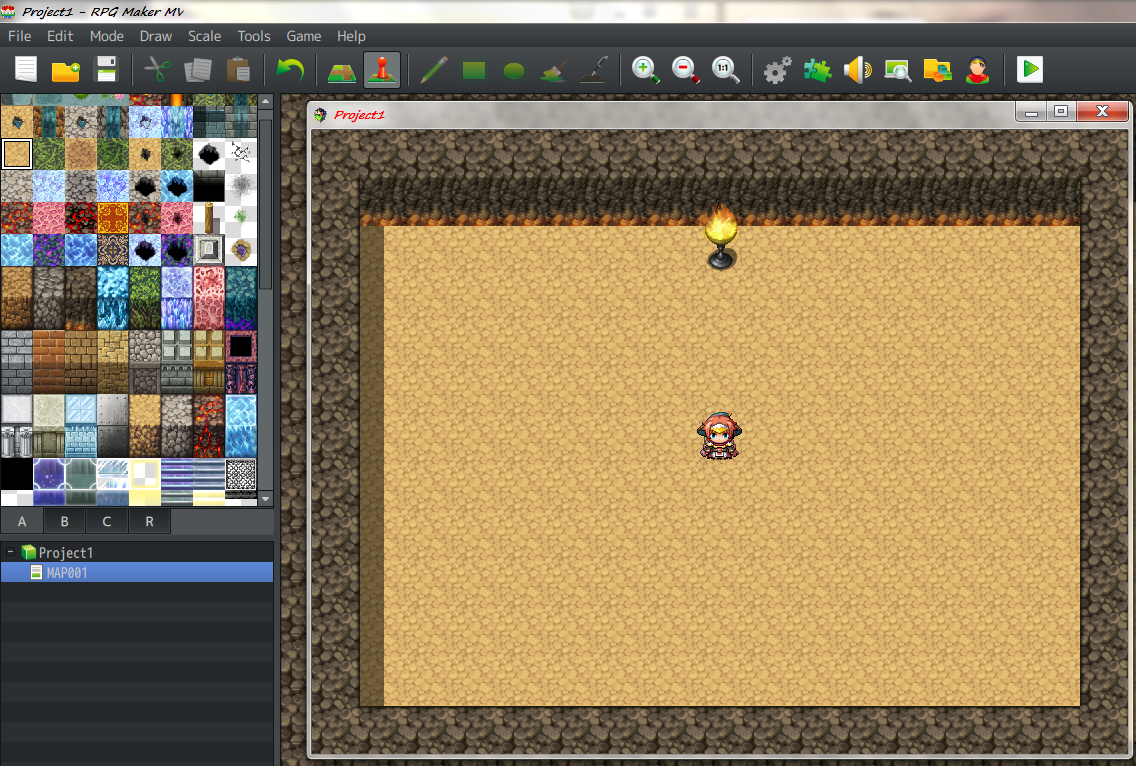The height and width of the screenshot is (766, 1136).
Task: Start Playtest with the green play button
Action: tap(1030, 70)
